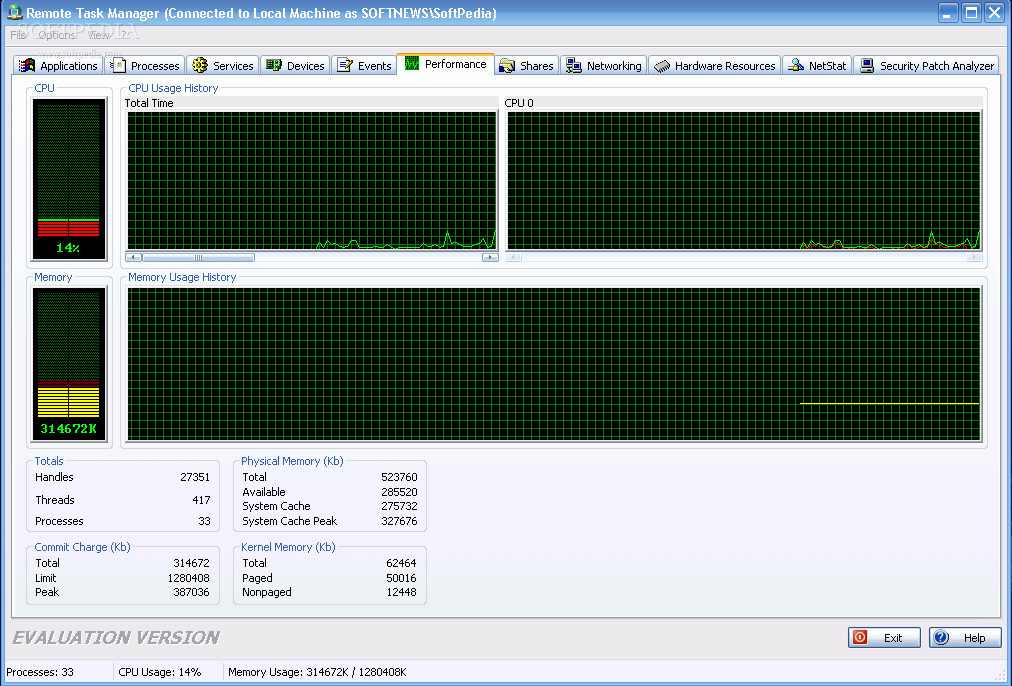Open the Hardware Resources icon

[662, 66]
